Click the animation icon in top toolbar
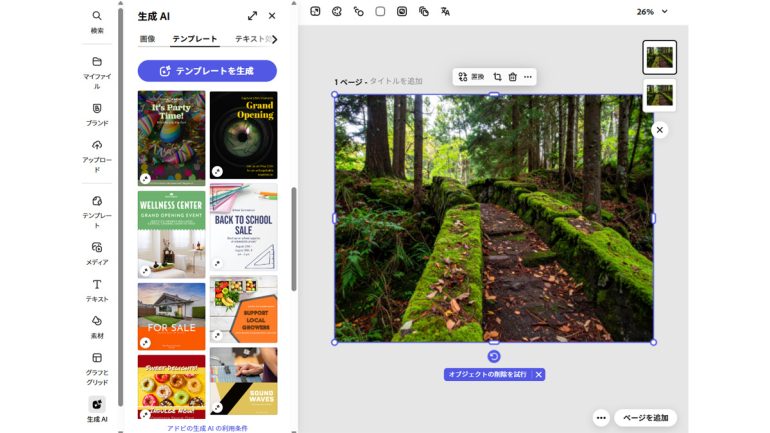This screenshot has width=770, height=433. (358, 11)
